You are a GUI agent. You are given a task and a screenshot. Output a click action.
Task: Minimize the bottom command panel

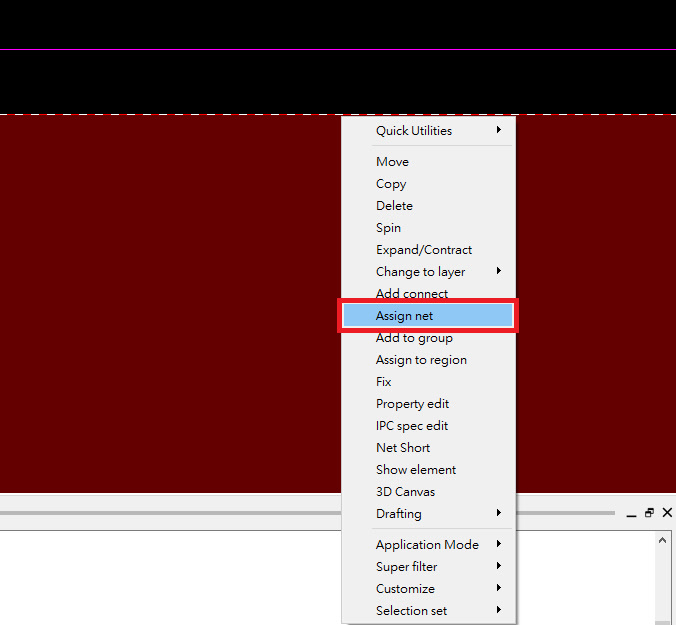tap(632, 513)
